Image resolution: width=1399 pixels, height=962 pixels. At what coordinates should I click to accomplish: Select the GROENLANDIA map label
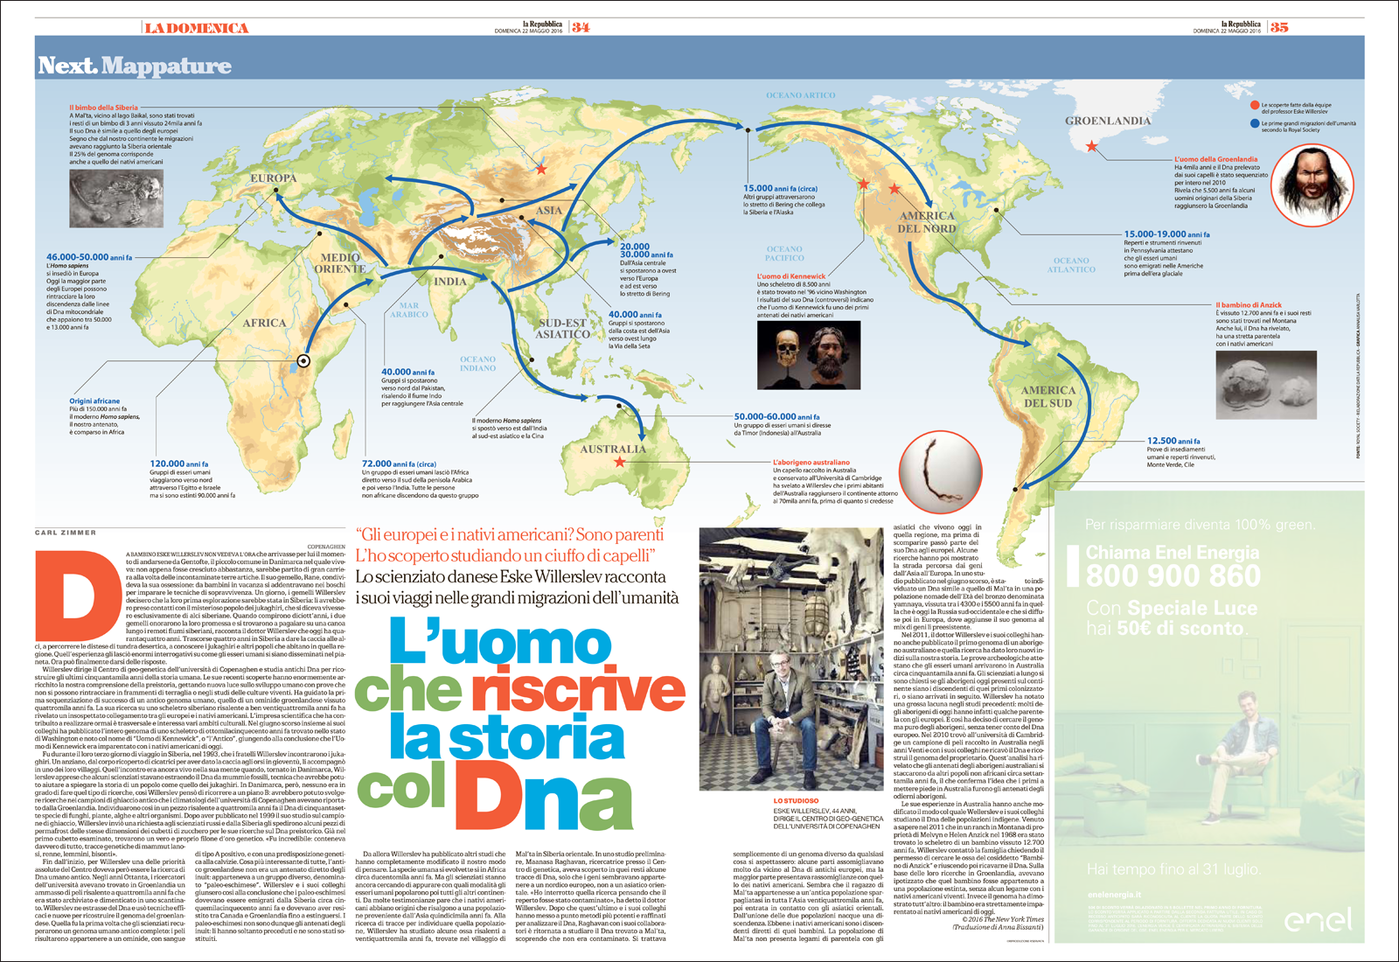point(1108,121)
